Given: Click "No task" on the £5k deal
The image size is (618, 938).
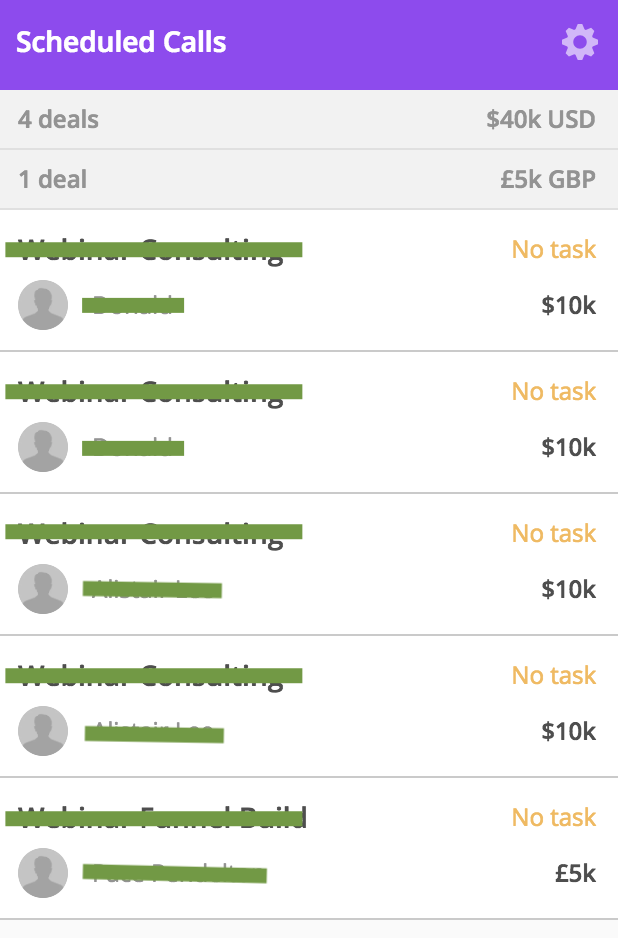Looking at the screenshot, I should click(554, 817).
